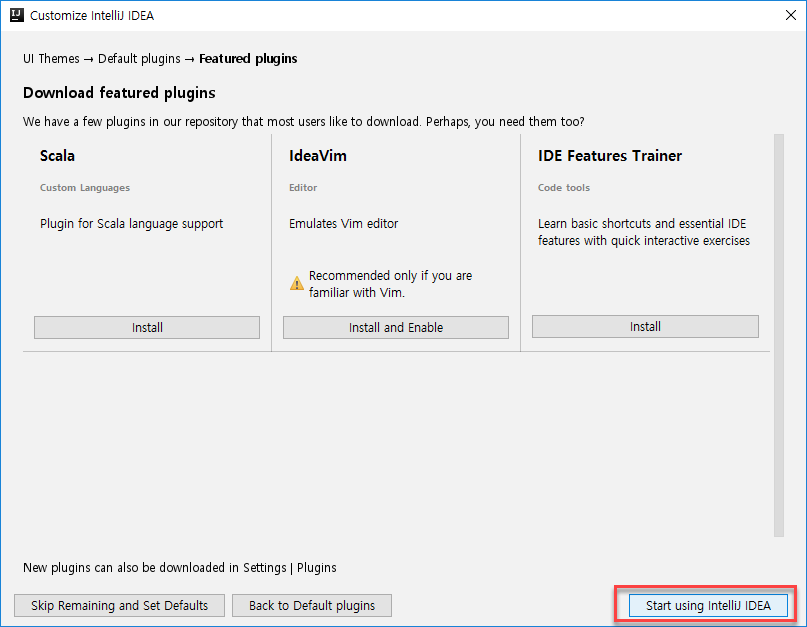Click the Code tools category label
Viewport: 807px width, 627px height.
pyautogui.click(x=564, y=188)
